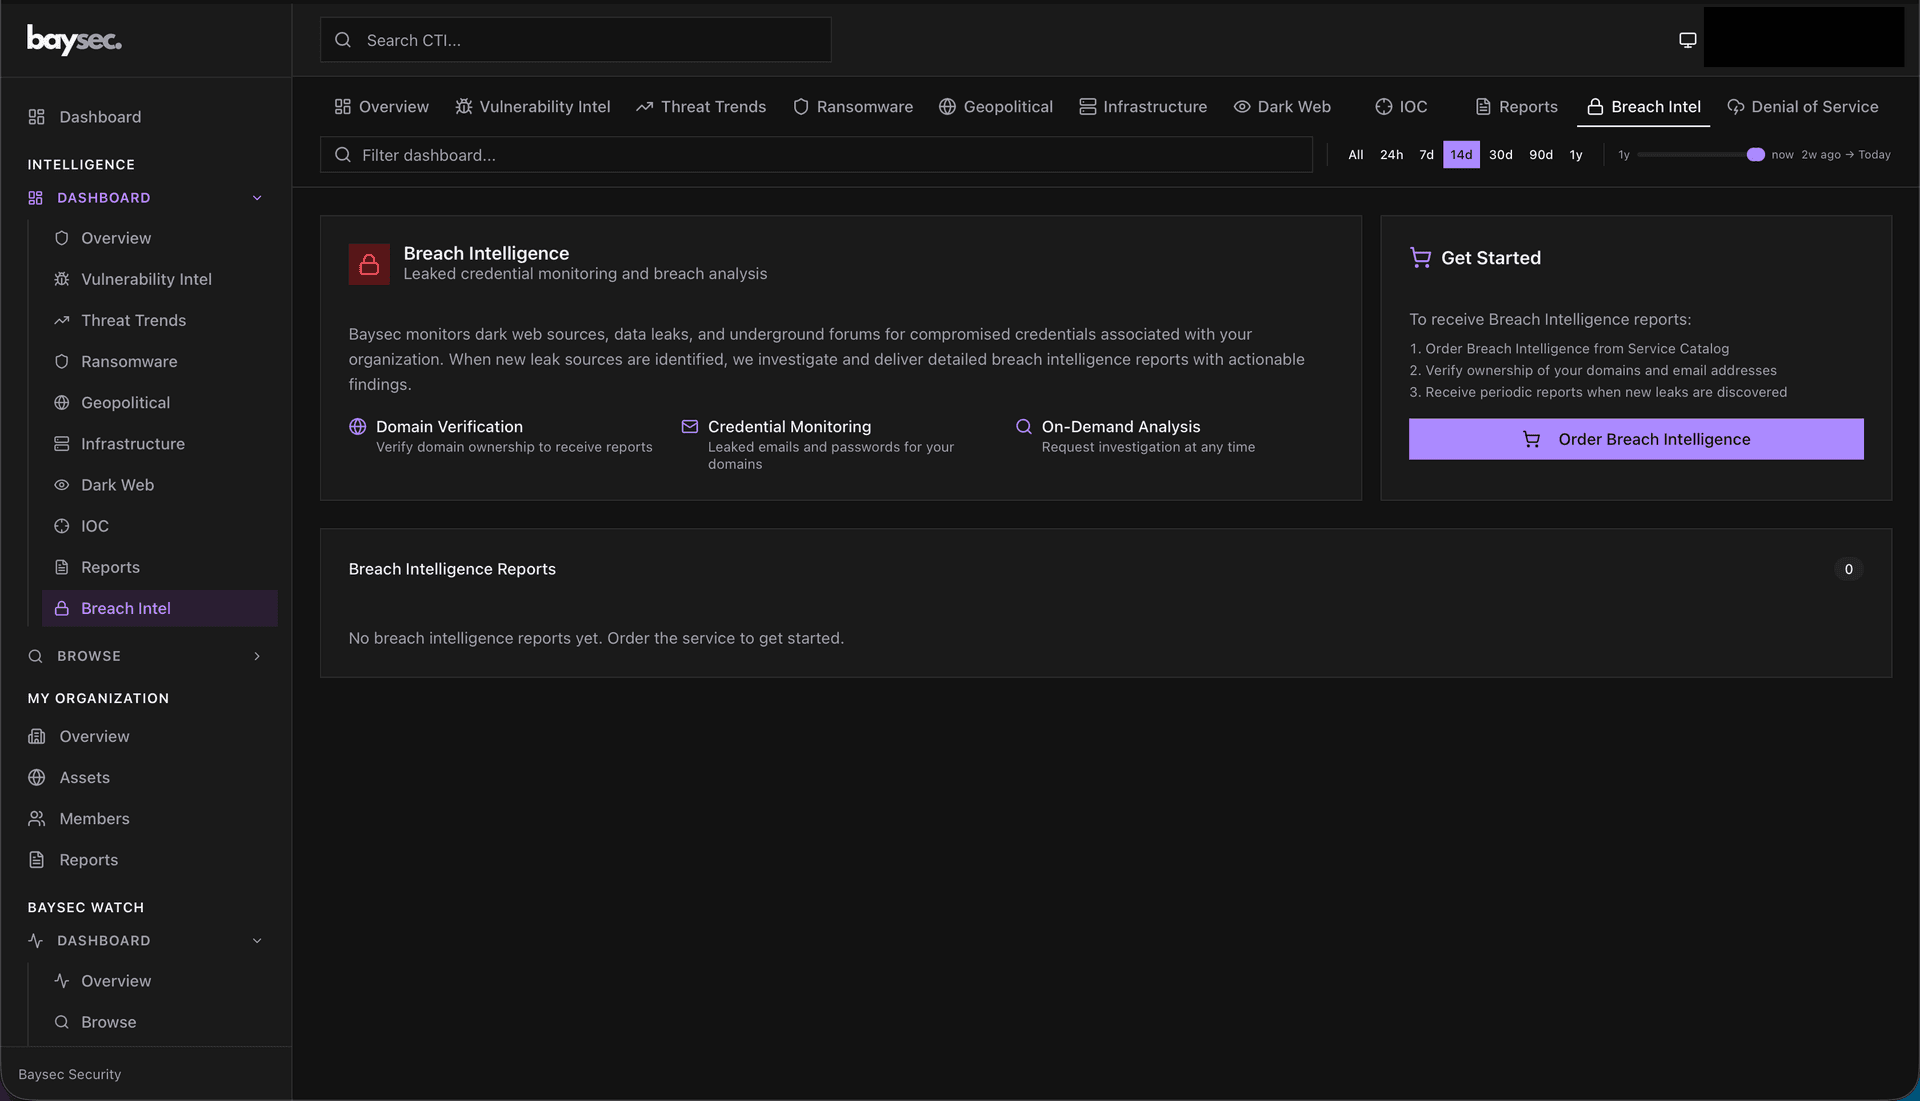
Task: Open Members page under My Organization
Action: [x=94, y=819]
